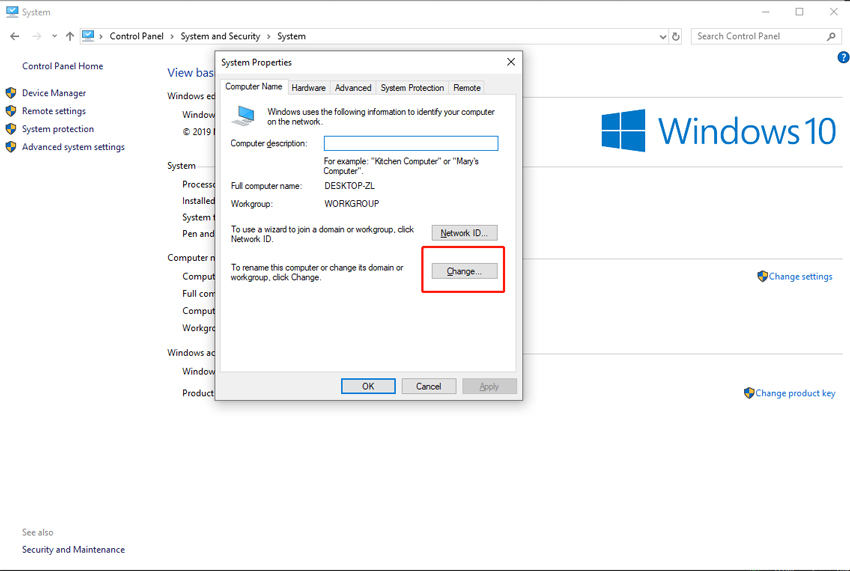Click the Forward navigation arrow
The image size is (850, 571).
click(x=36, y=36)
